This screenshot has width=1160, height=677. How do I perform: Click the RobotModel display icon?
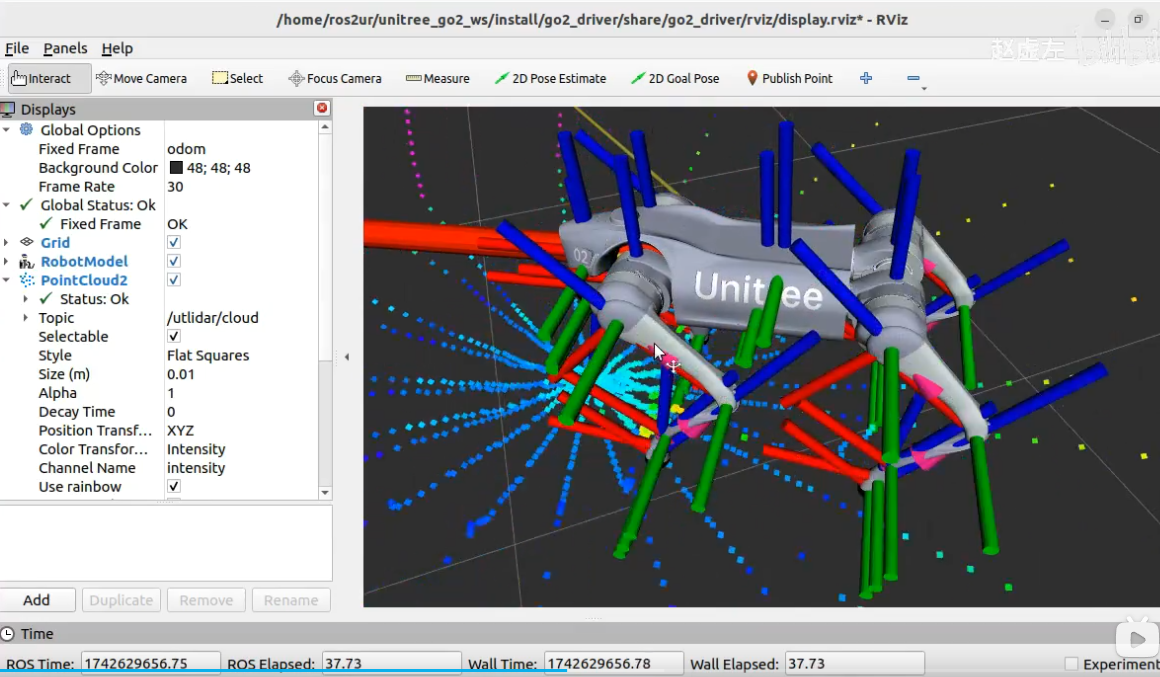pyautogui.click(x=27, y=261)
